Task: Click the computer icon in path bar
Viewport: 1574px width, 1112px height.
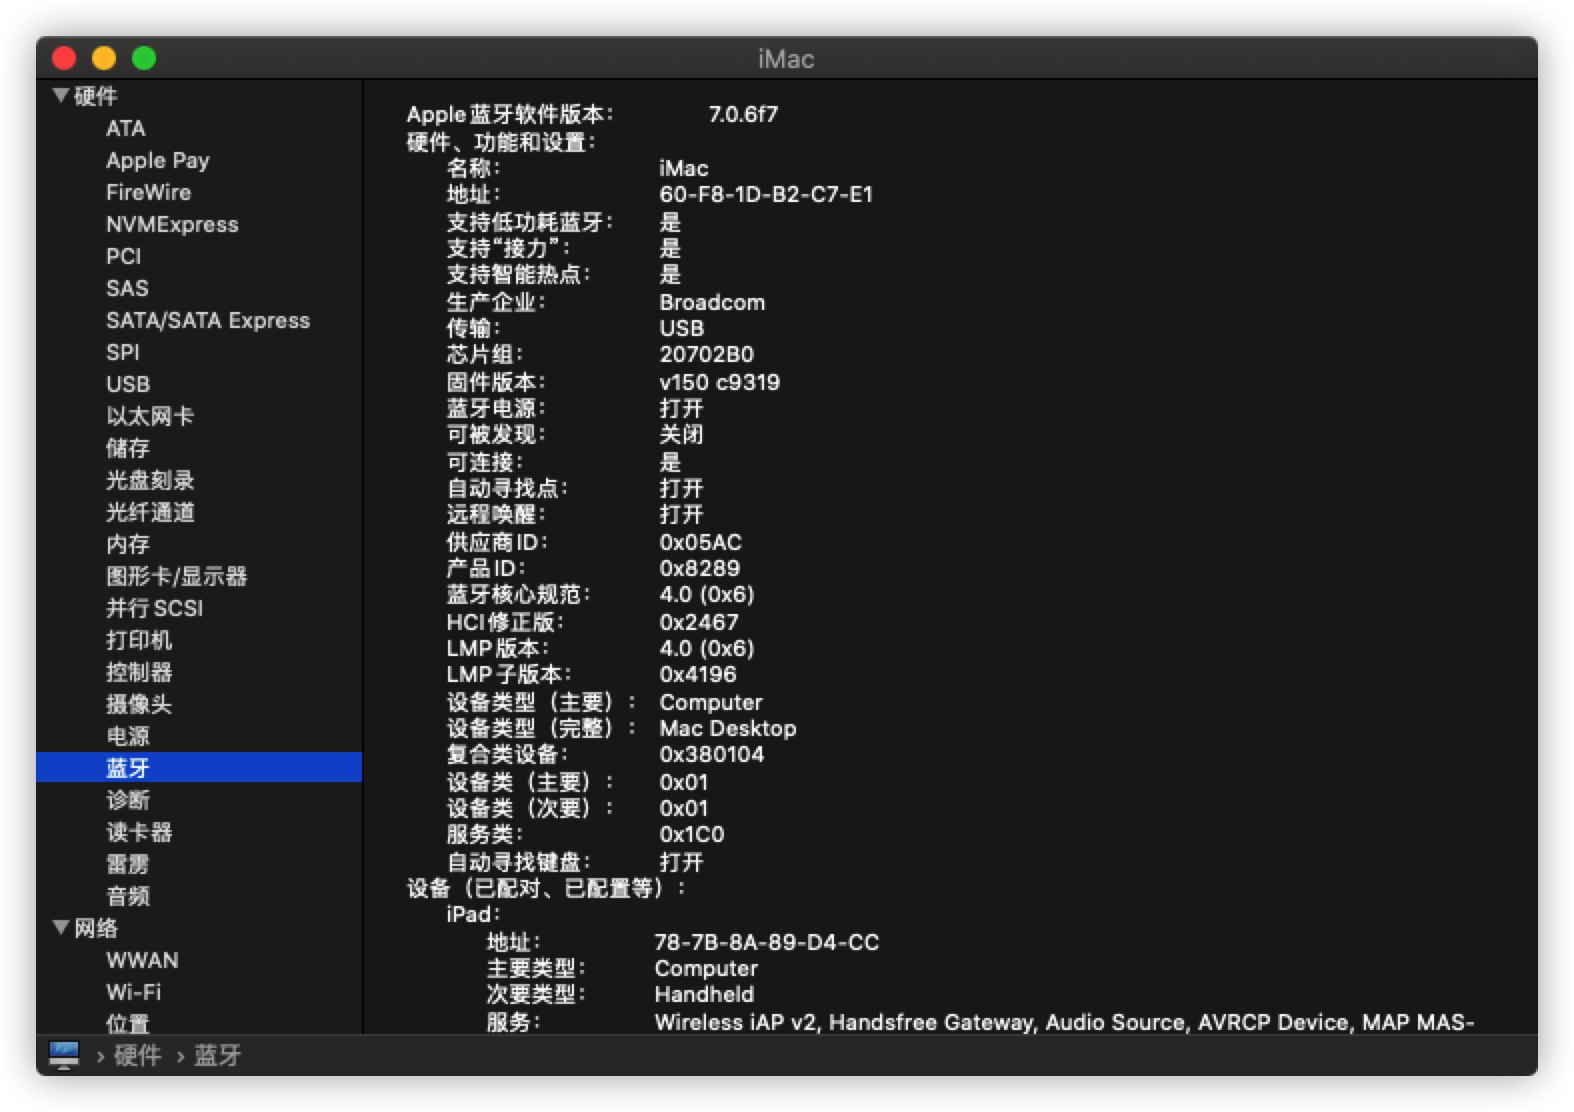Action: click(x=64, y=1054)
